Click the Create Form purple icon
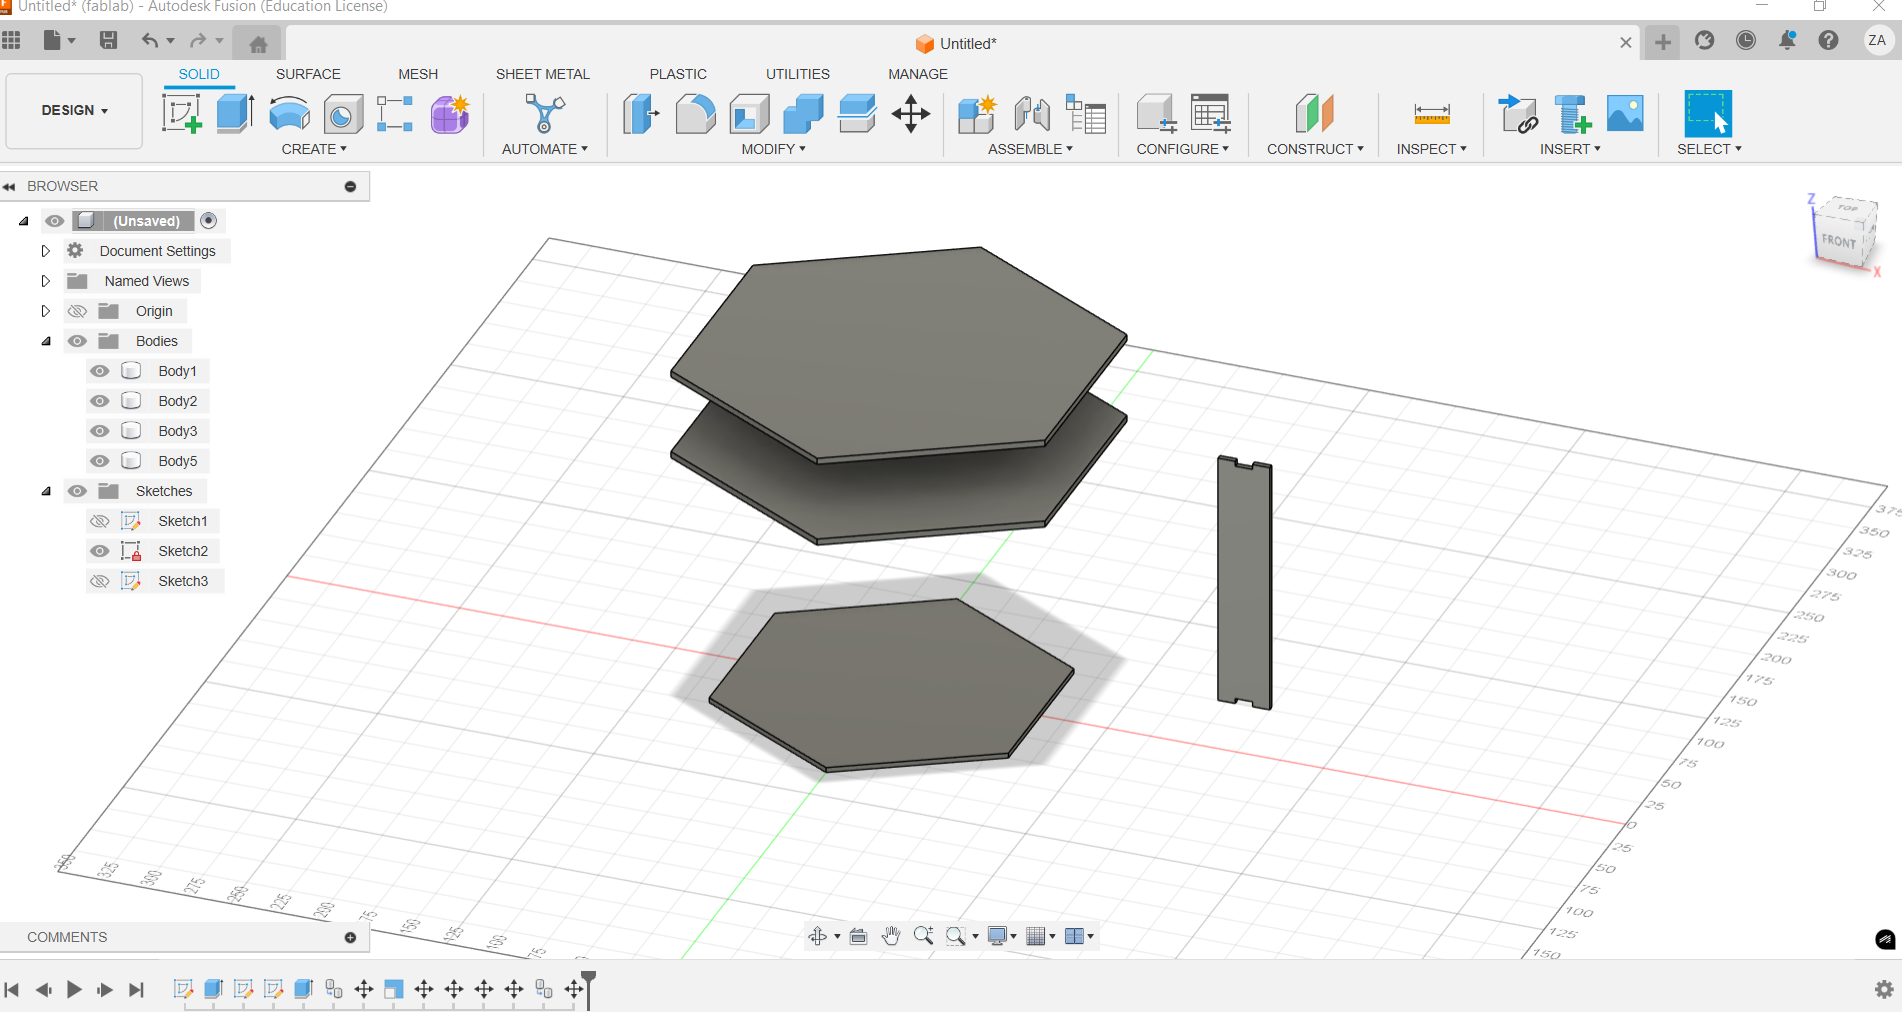 [450, 114]
